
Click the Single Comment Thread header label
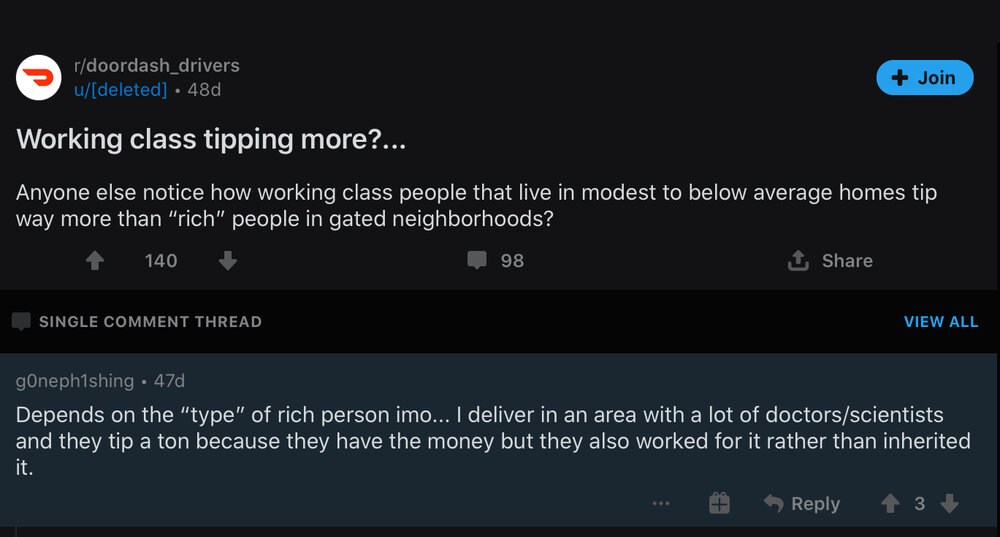tap(151, 322)
